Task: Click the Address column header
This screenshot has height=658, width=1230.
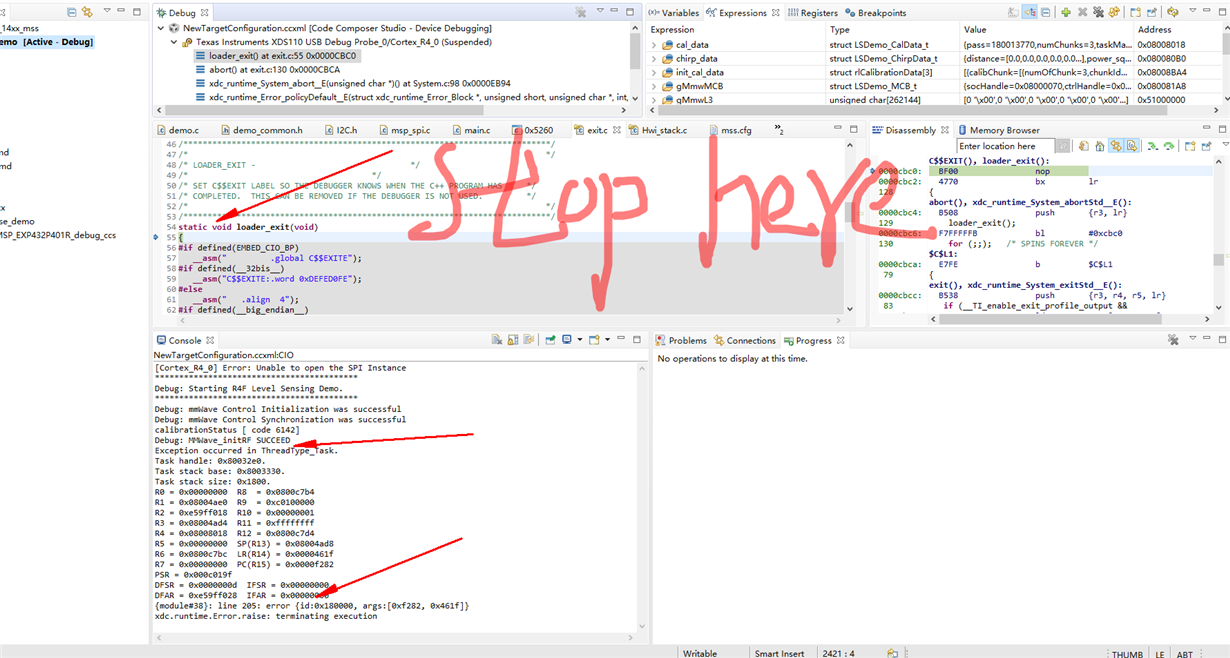Action: coord(1153,30)
